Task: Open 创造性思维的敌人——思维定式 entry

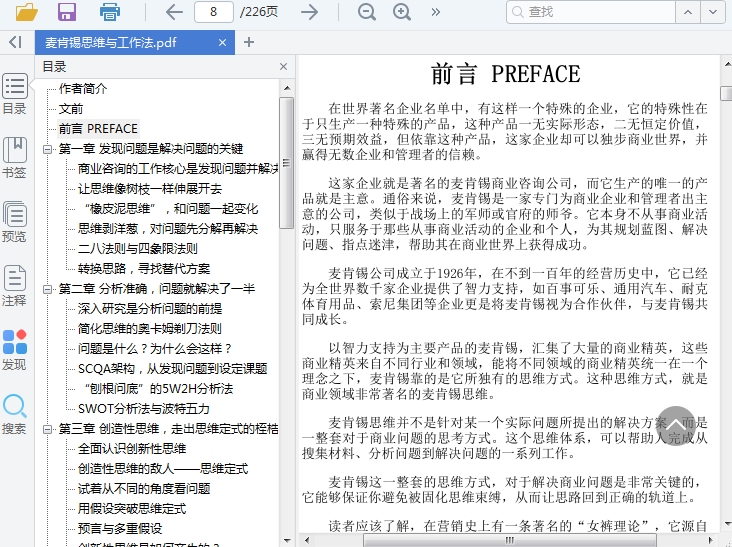Action: 163,469
